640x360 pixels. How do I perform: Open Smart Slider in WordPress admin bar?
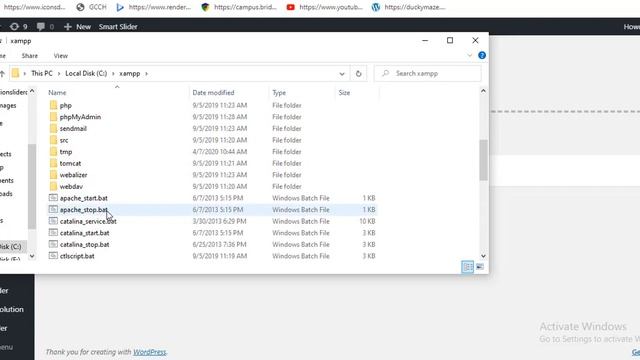118,27
